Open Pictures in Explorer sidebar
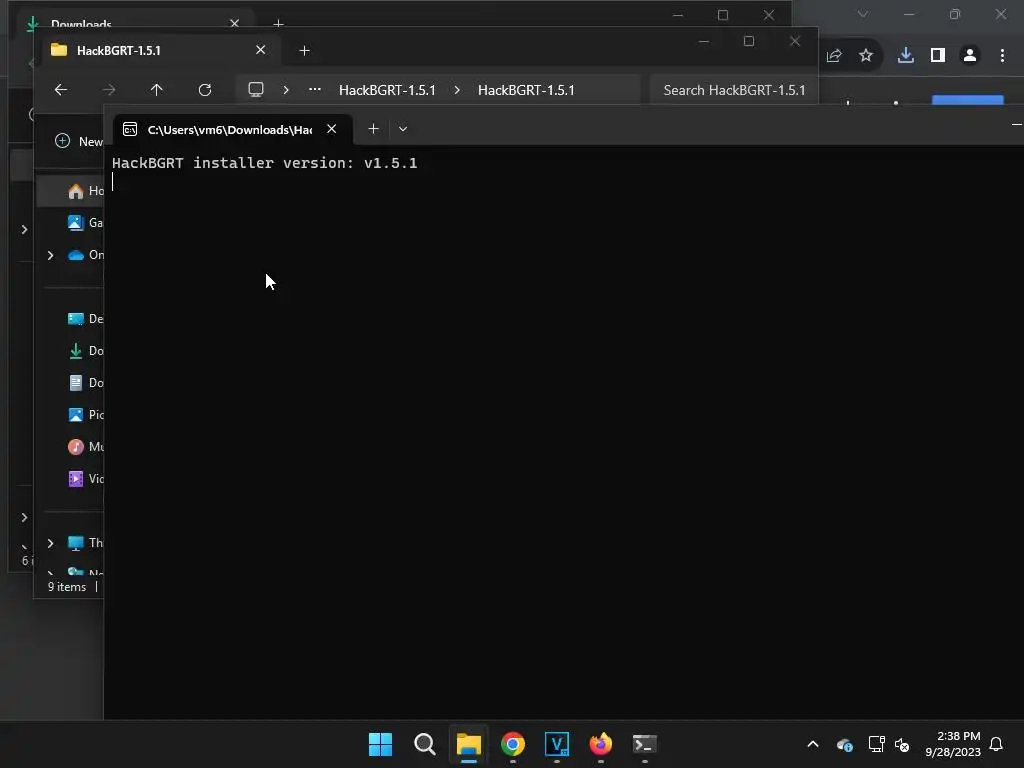This screenshot has width=1024, height=768. click(x=85, y=415)
